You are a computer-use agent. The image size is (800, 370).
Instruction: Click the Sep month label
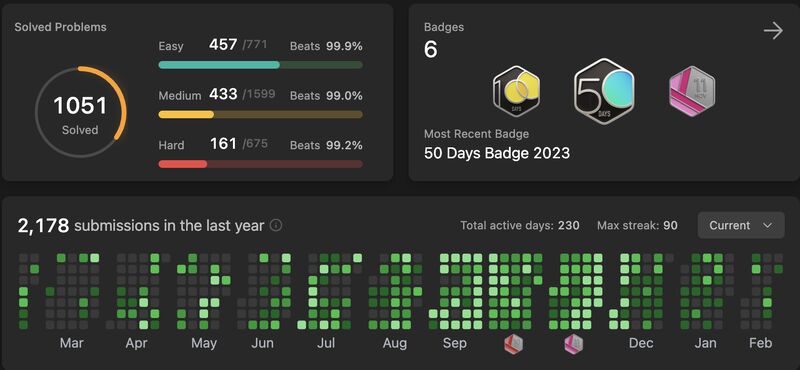pos(455,343)
